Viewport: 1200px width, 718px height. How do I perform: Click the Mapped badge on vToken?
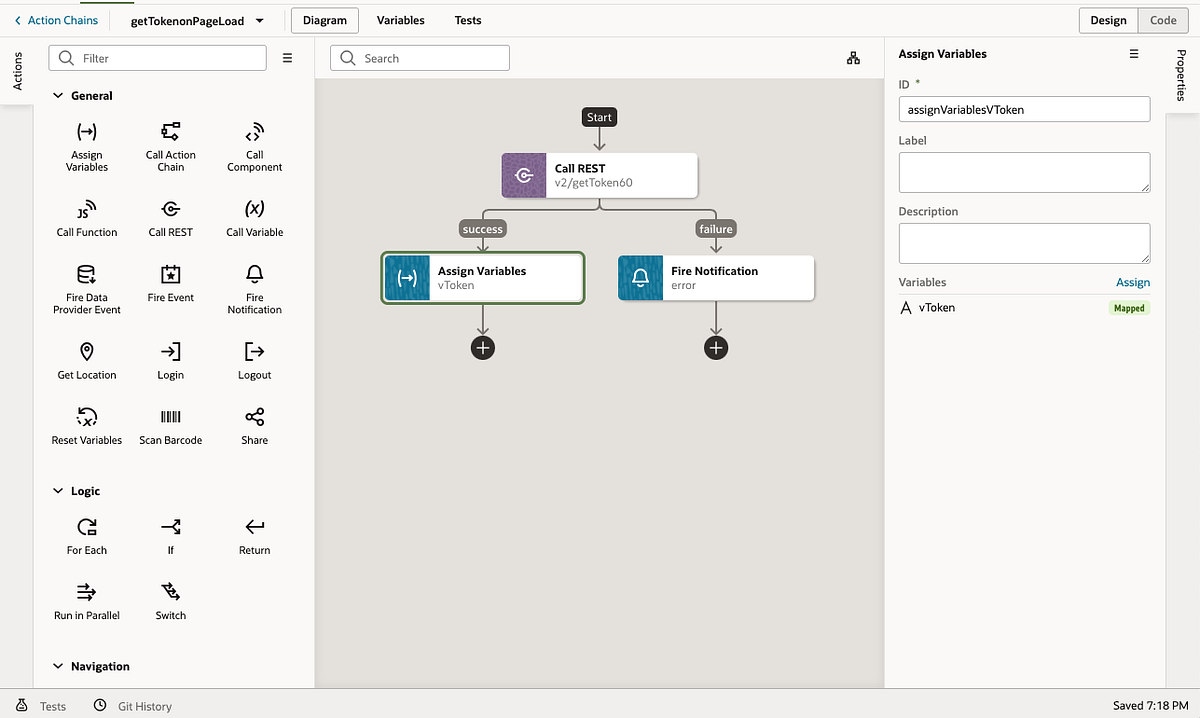pos(1128,308)
